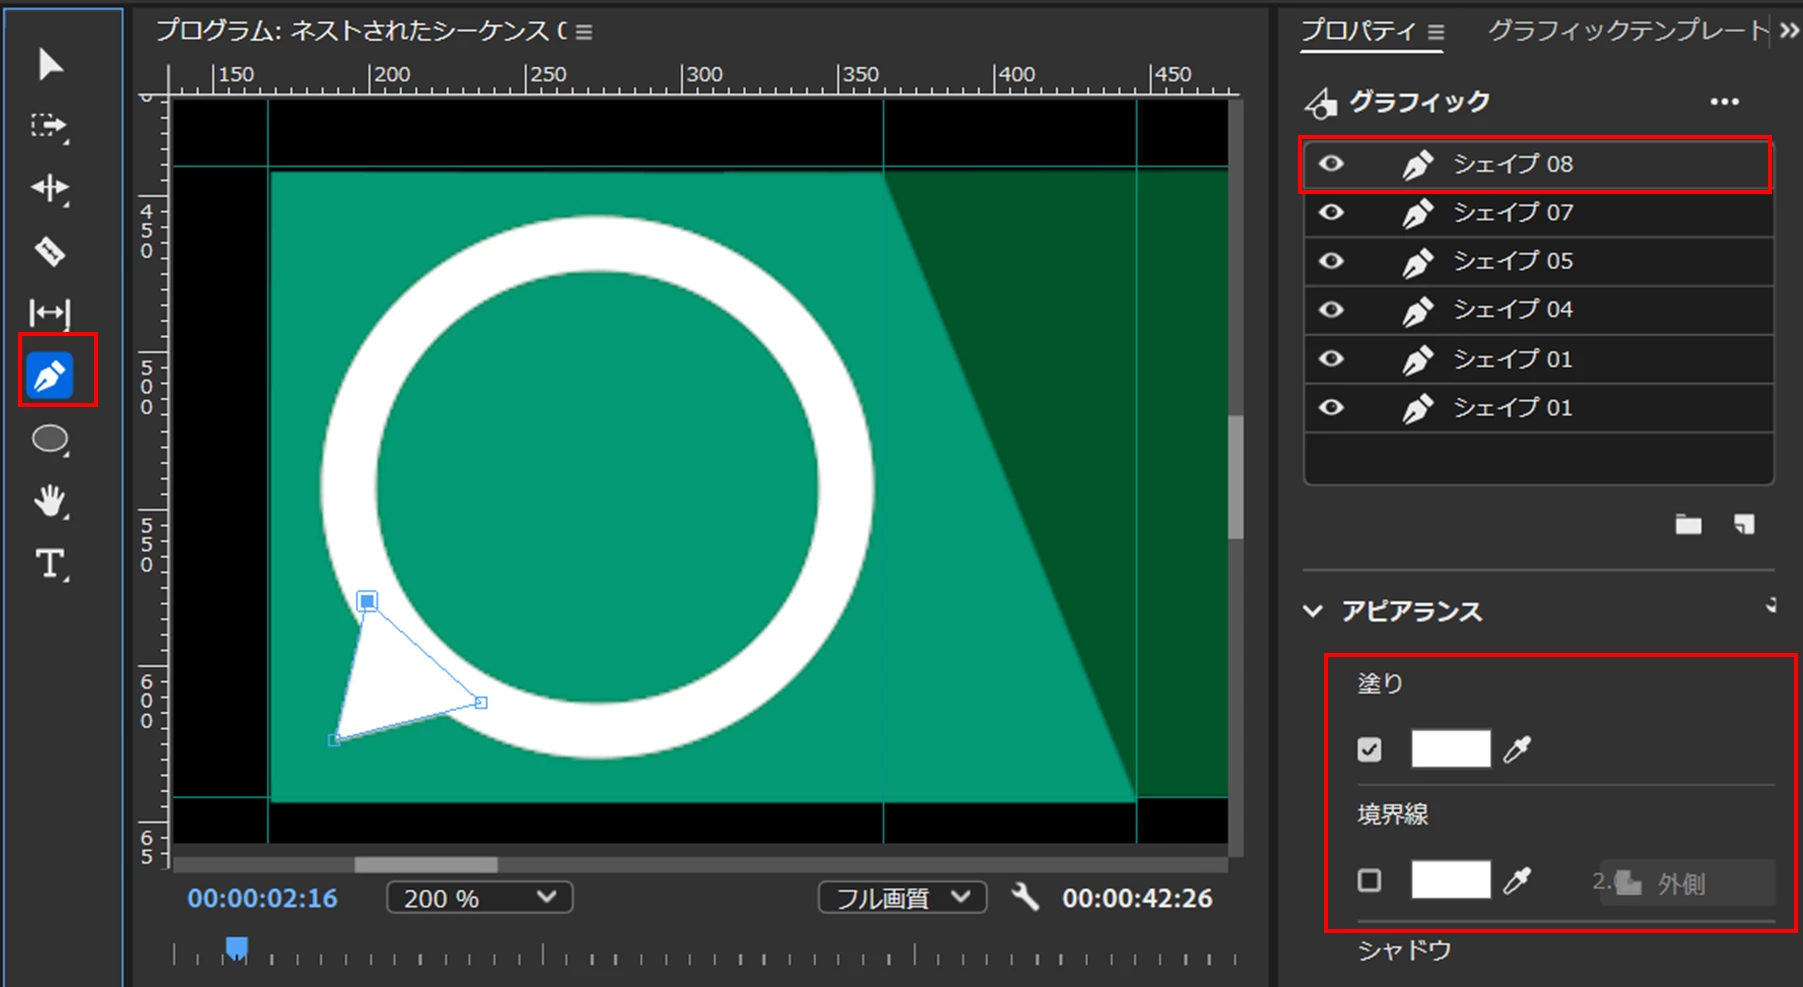Click pen icon of シェイプ 08 layer
The image size is (1803, 987).
pos(1417,164)
